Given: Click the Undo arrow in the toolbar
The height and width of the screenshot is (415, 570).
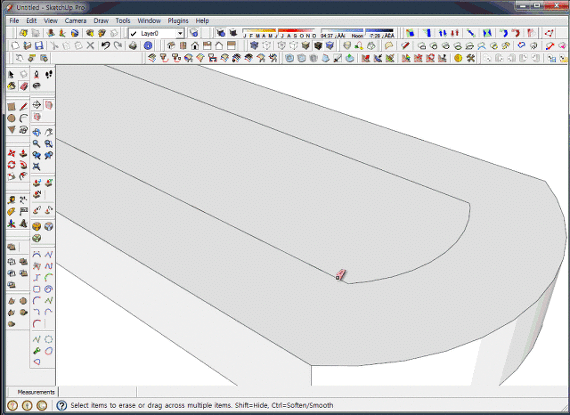Looking at the screenshot, I should [x=105, y=46].
